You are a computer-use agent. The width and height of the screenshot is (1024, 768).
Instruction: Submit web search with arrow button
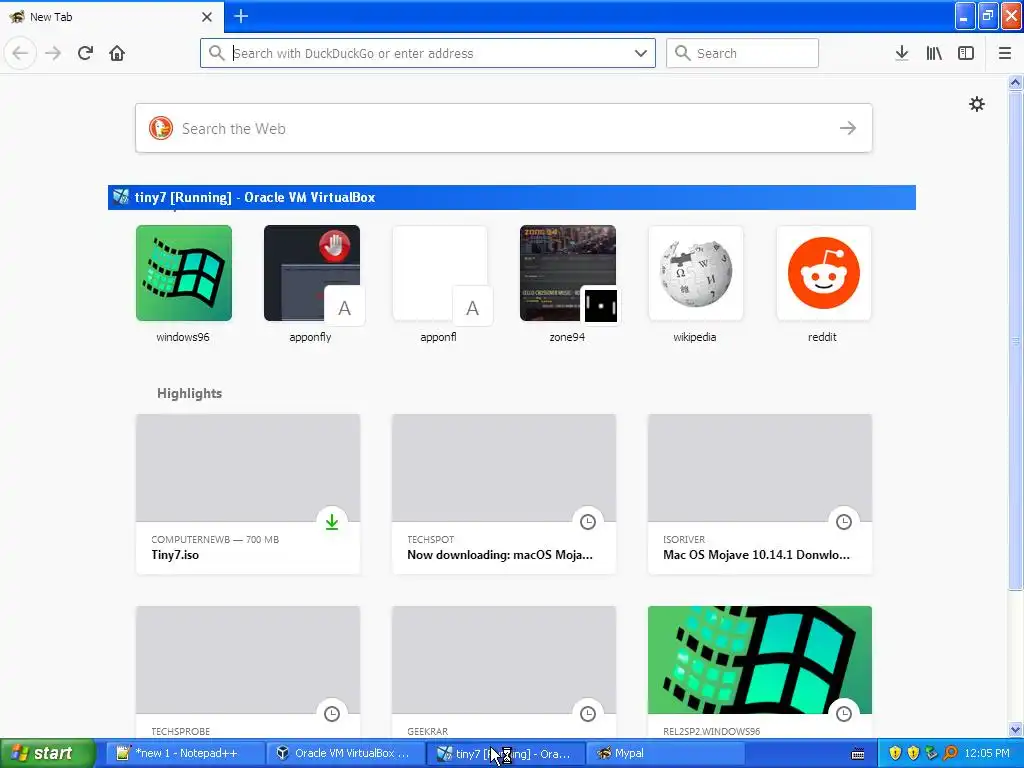(x=848, y=128)
